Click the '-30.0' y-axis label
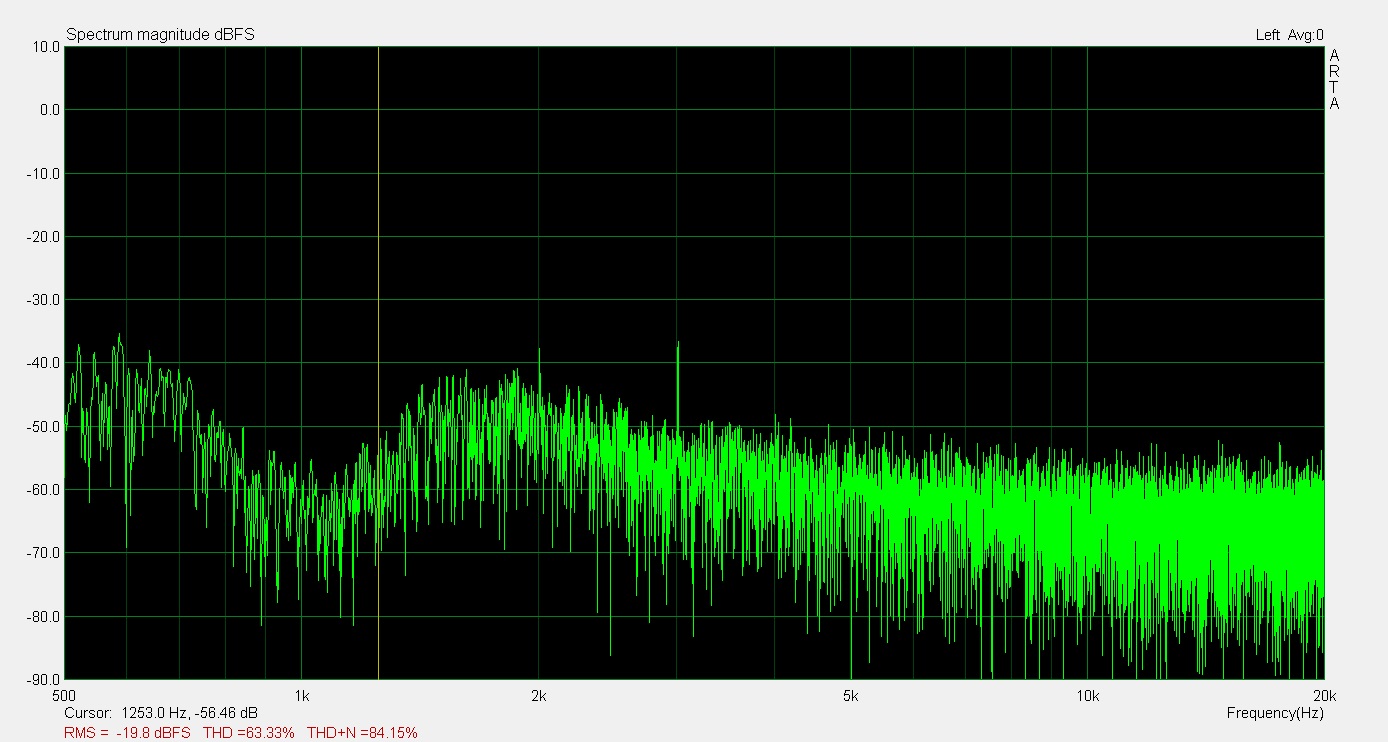1388x742 pixels. point(42,300)
